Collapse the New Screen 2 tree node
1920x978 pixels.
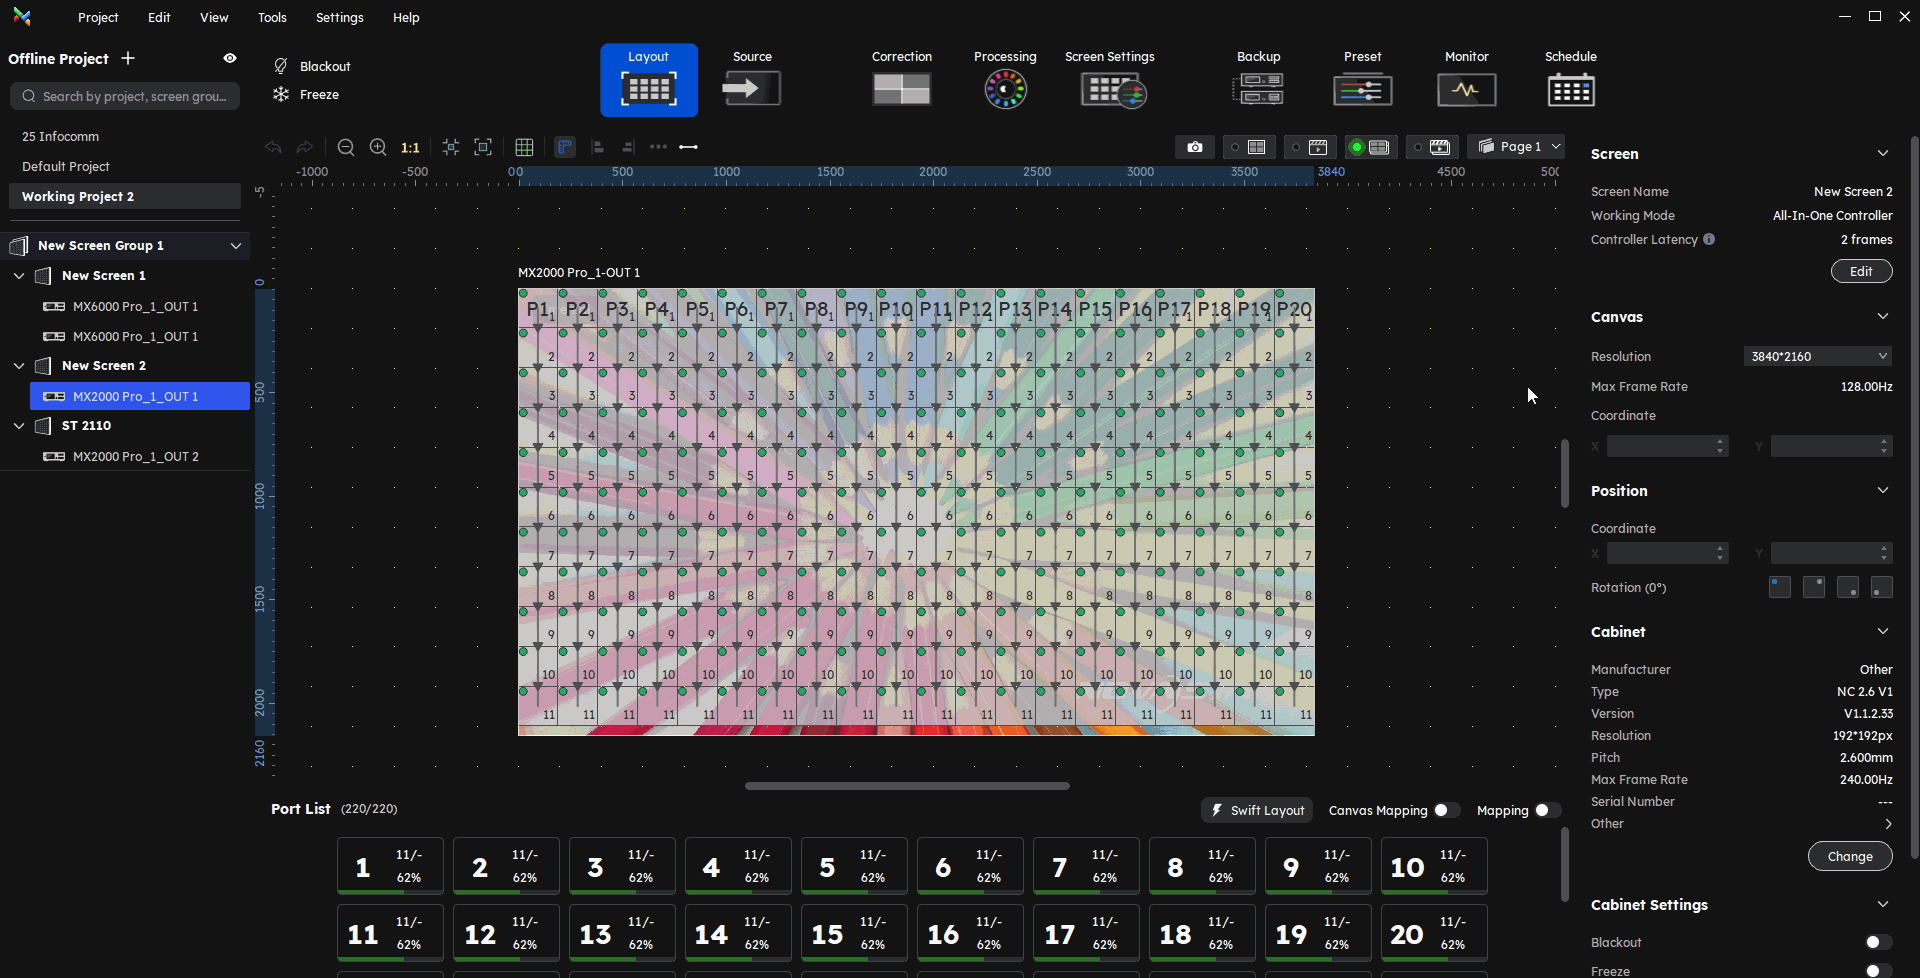coord(19,366)
